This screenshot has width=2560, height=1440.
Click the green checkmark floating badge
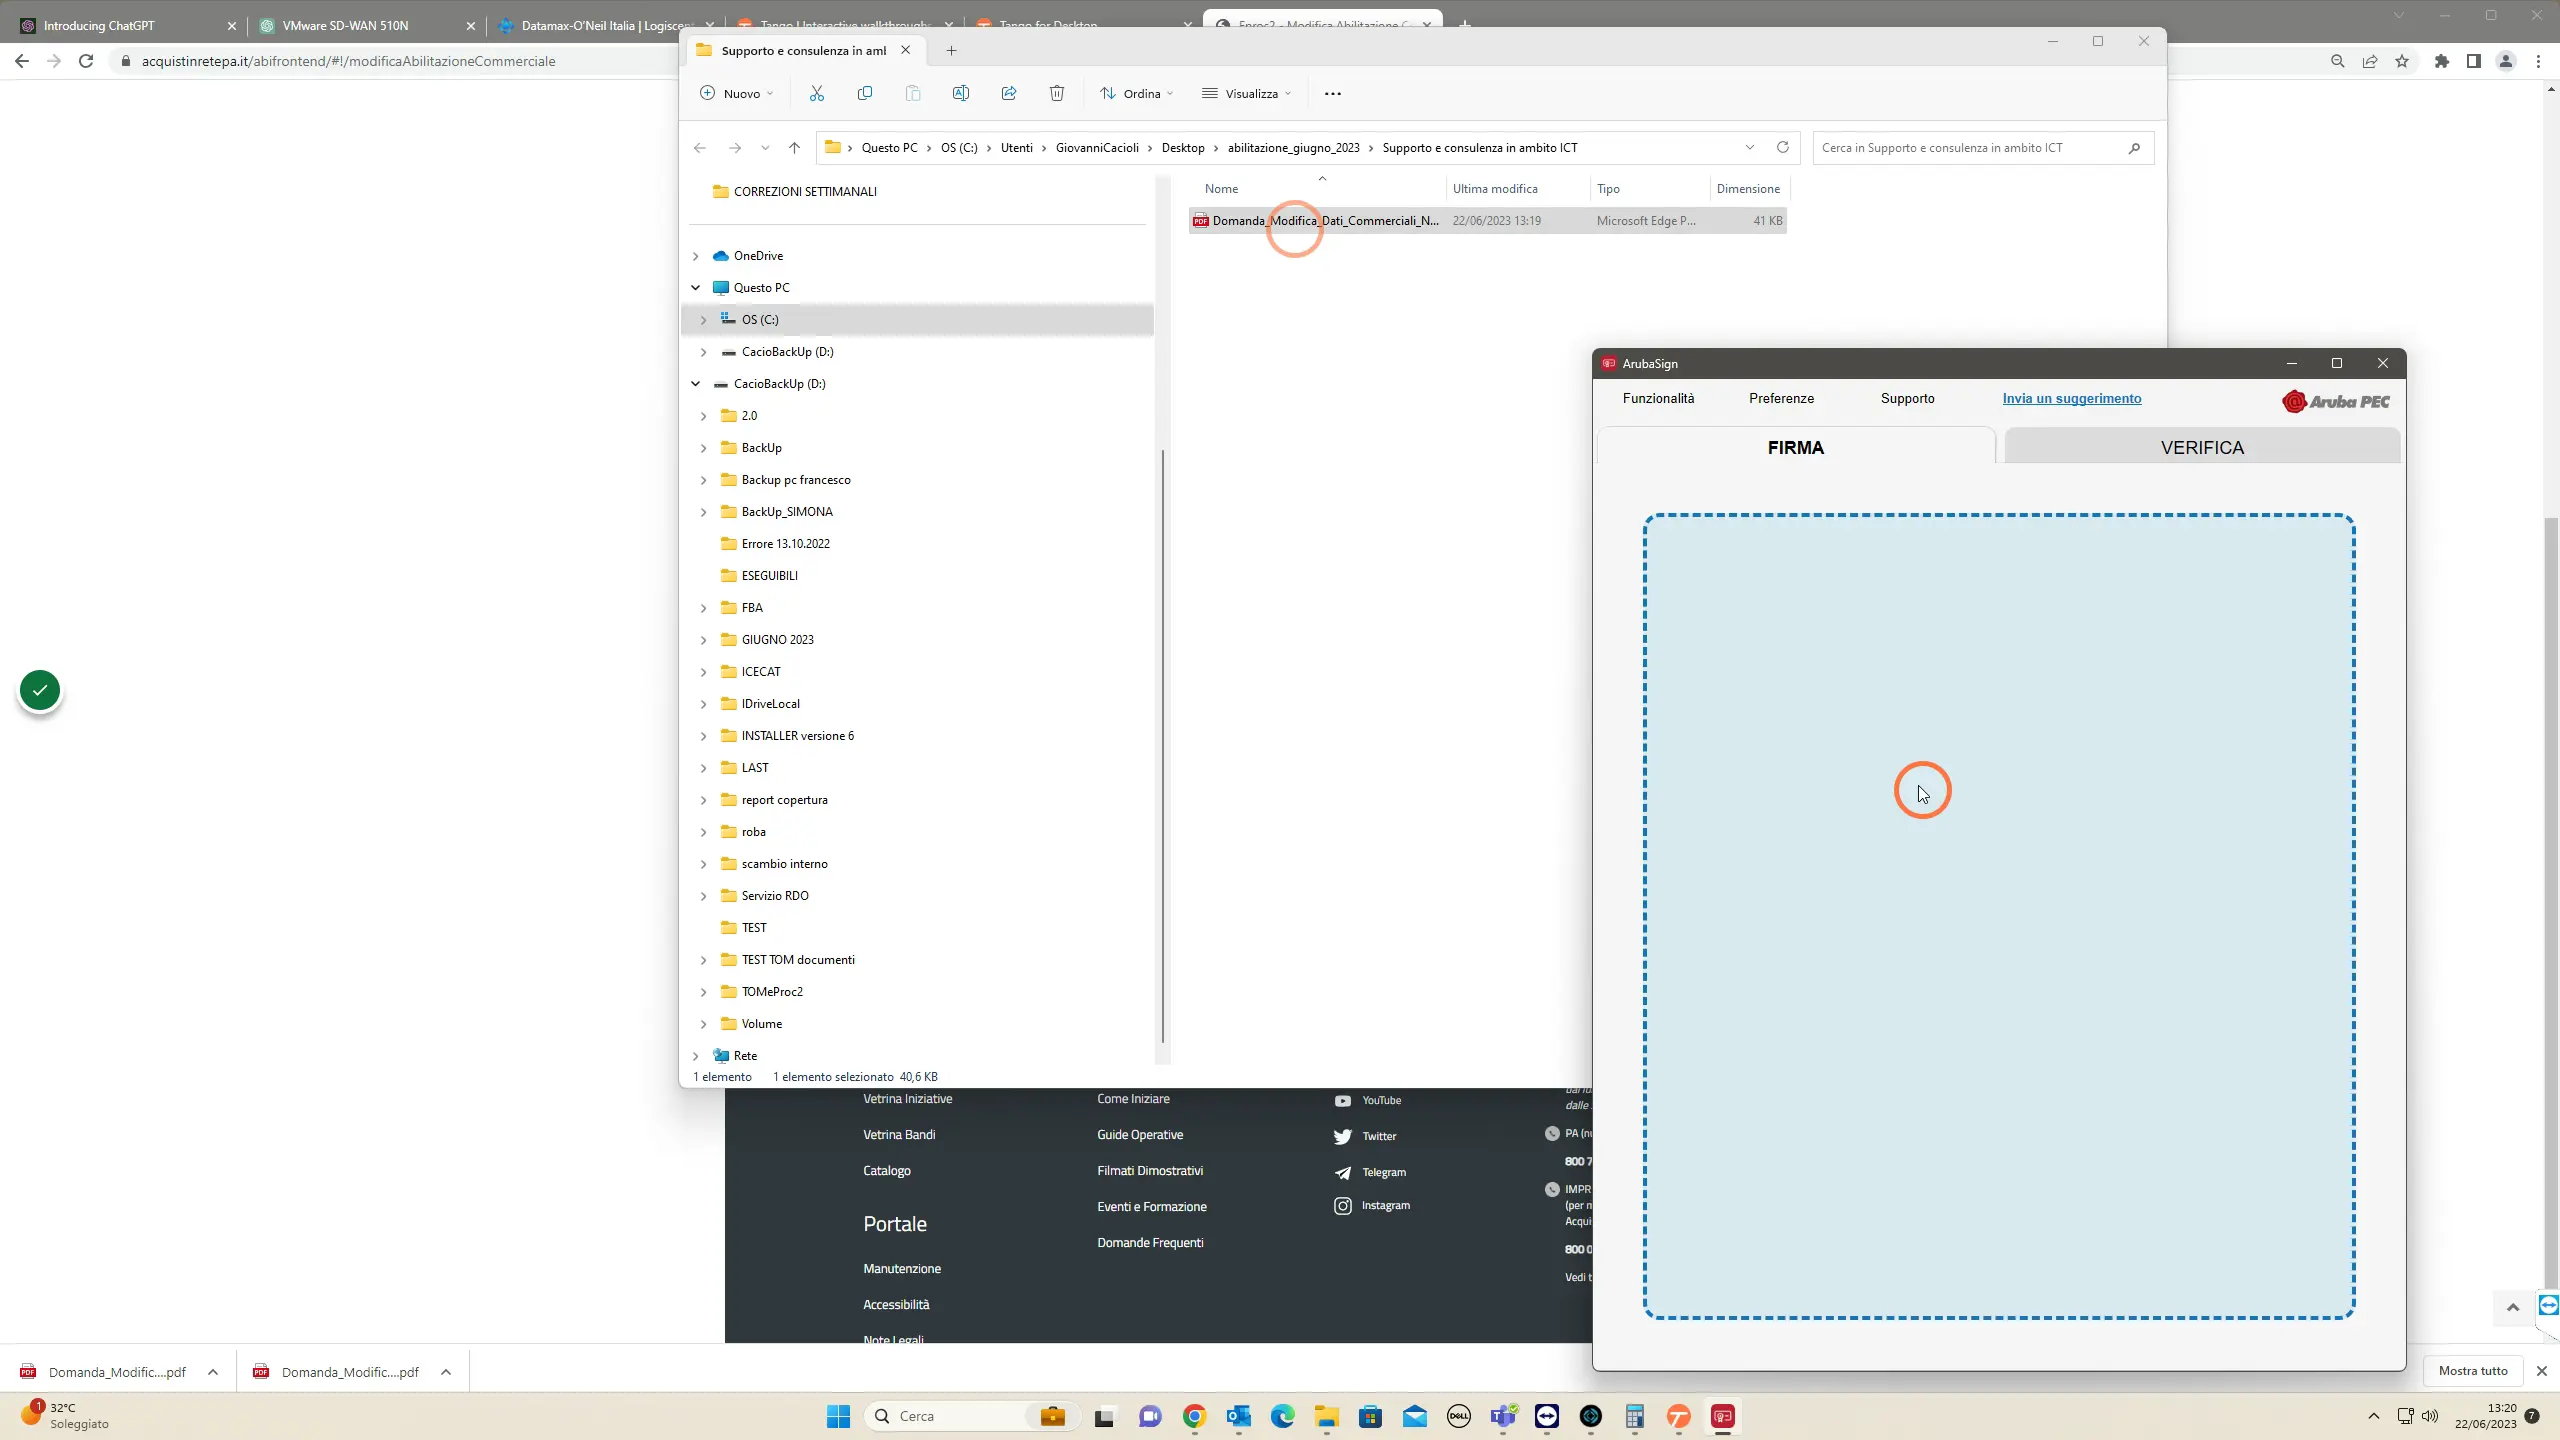[x=40, y=690]
